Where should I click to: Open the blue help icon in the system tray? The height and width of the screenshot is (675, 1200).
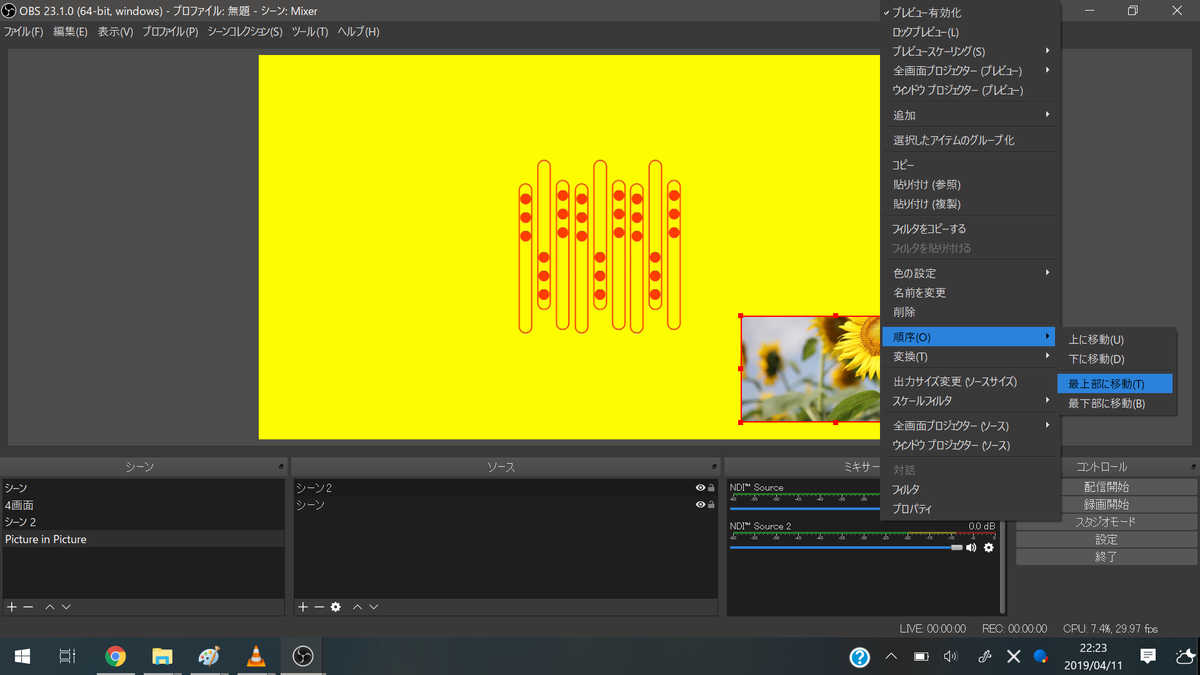[x=859, y=657]
